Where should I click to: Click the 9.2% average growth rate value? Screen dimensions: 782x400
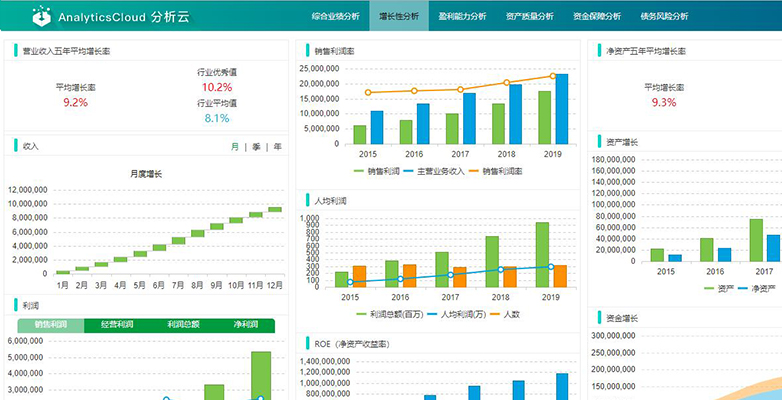click(x=75, y=103)
